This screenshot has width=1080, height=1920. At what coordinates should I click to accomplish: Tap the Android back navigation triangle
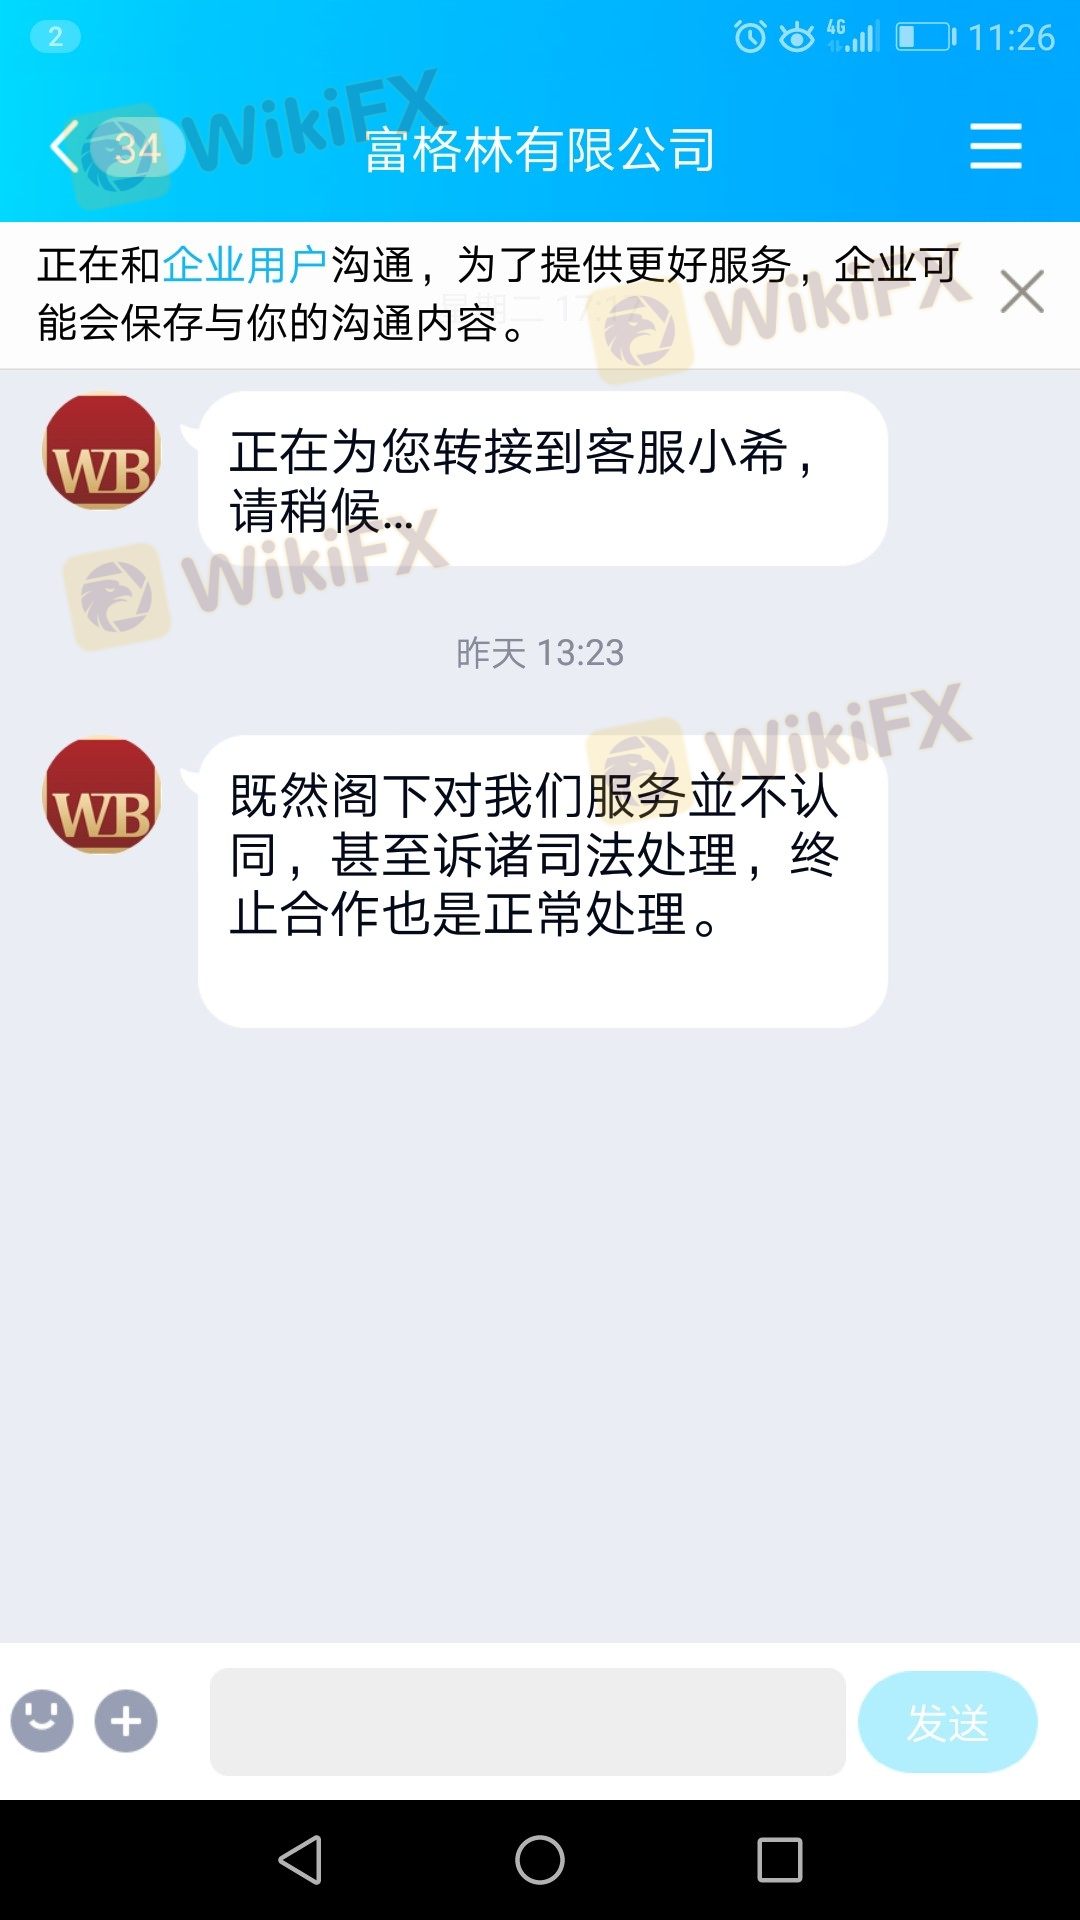coord(300,1860)
